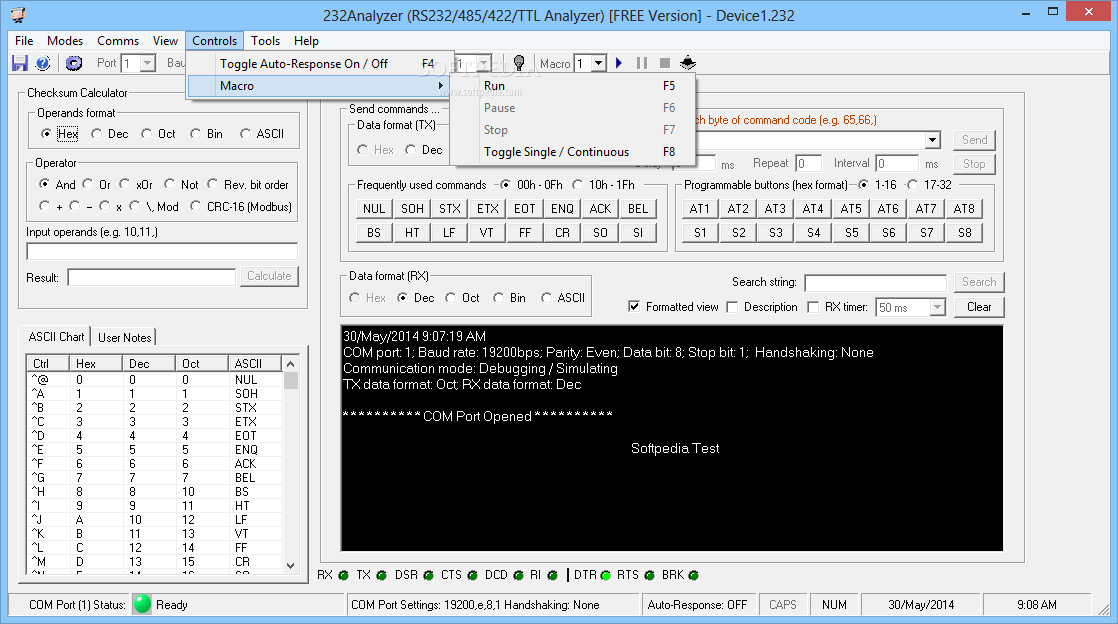
Task: Click the Input operands field
Action: coord(162,251)
